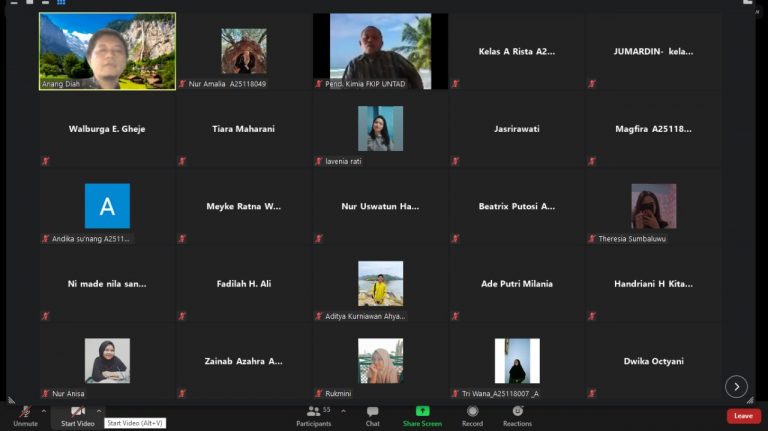Start Video using the camera button
The height and width of the screenshot is (431, 768).
(77, 414)
